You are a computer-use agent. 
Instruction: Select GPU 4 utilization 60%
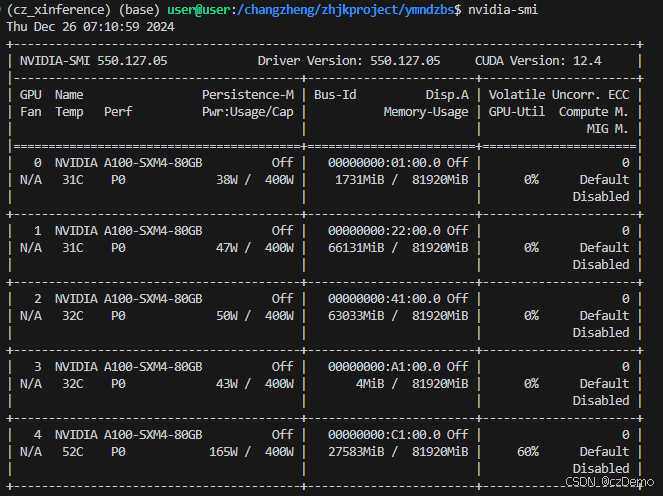pos(528,452)
